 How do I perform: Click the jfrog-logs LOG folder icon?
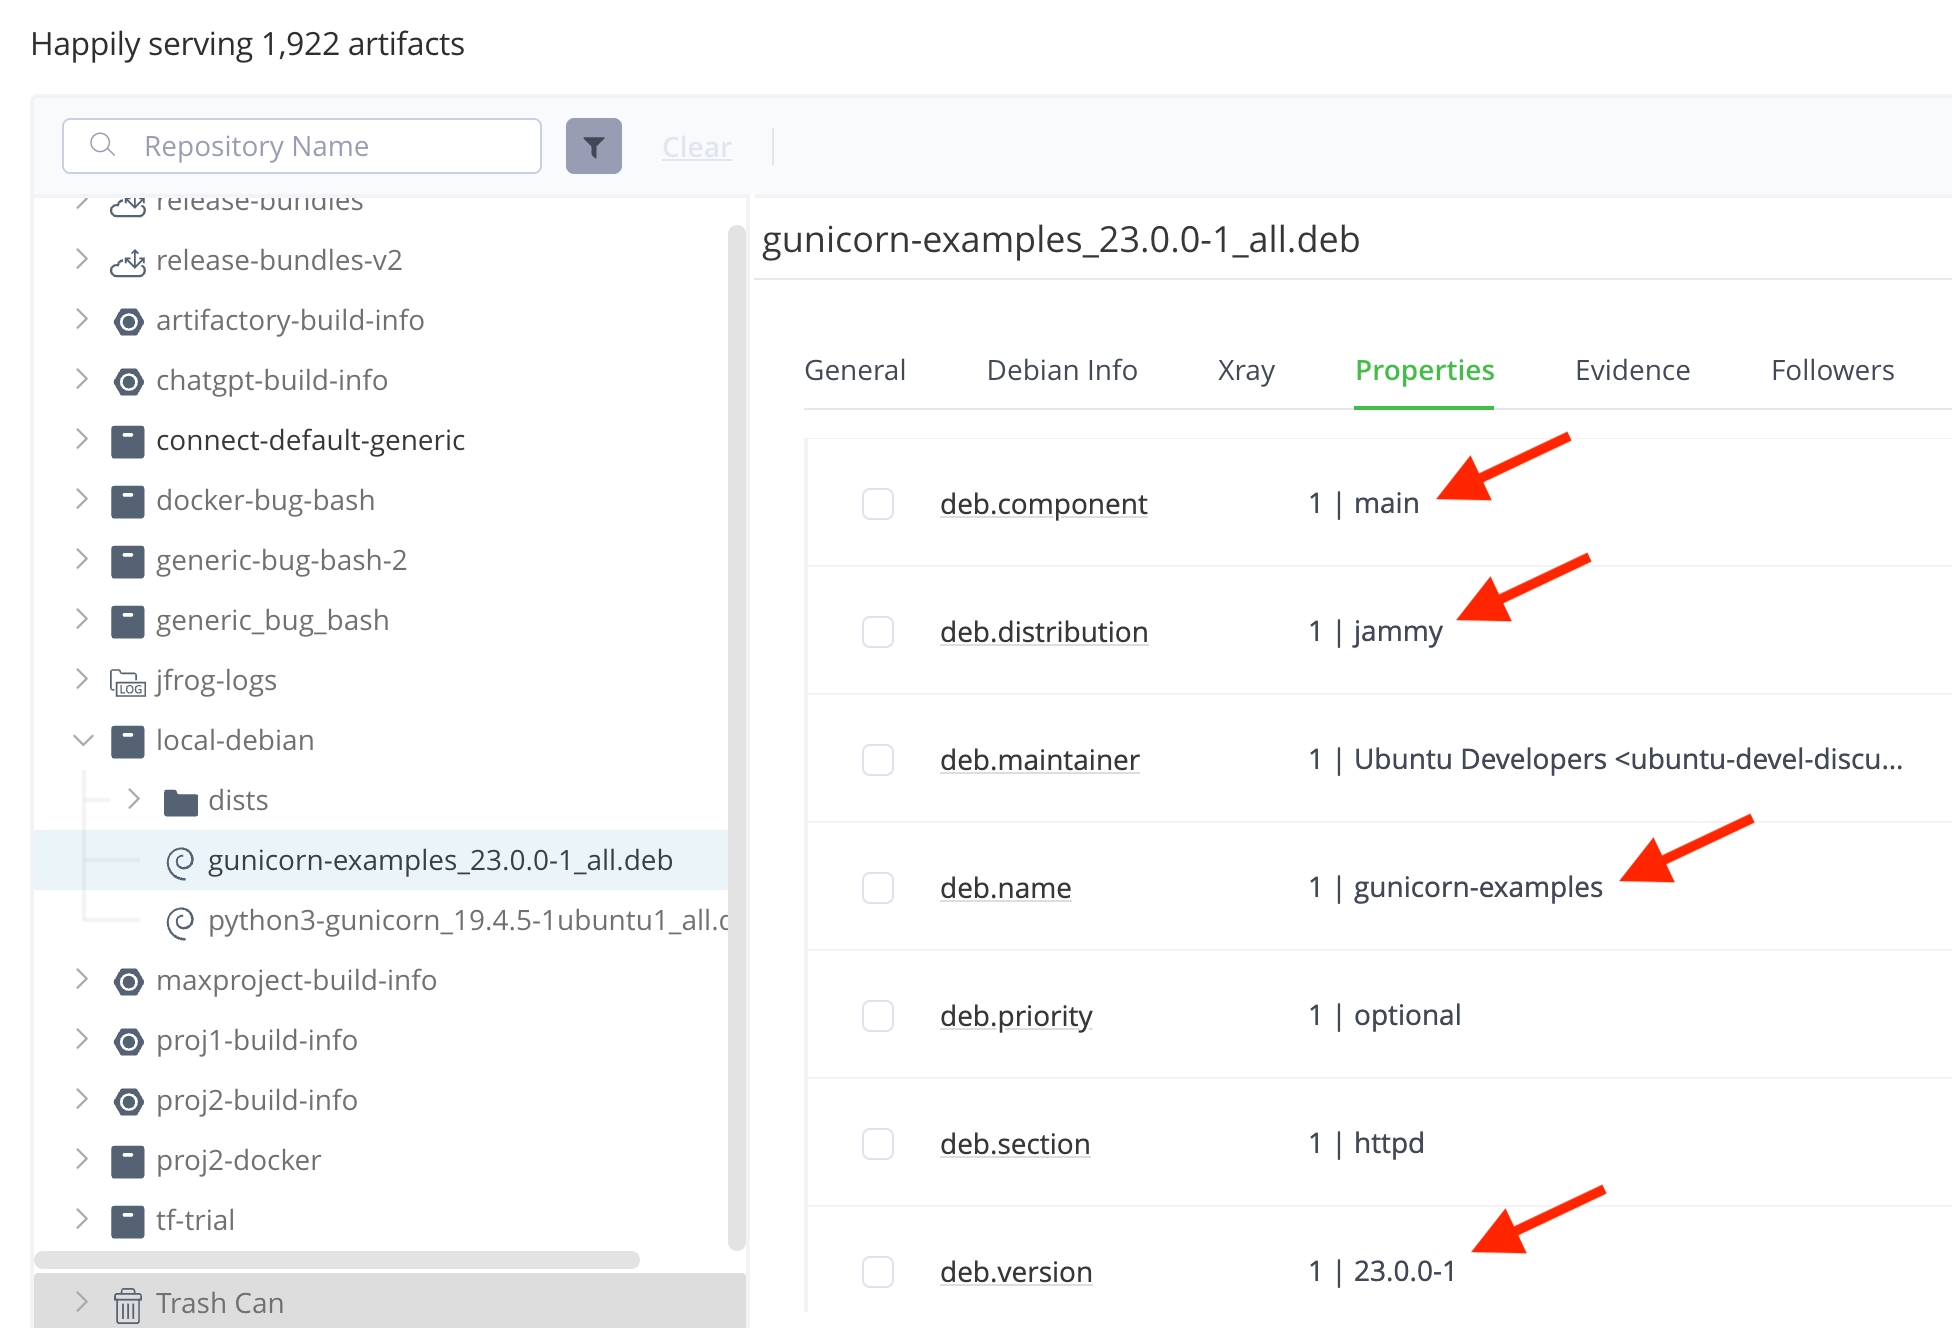click(x=127, y=682)
